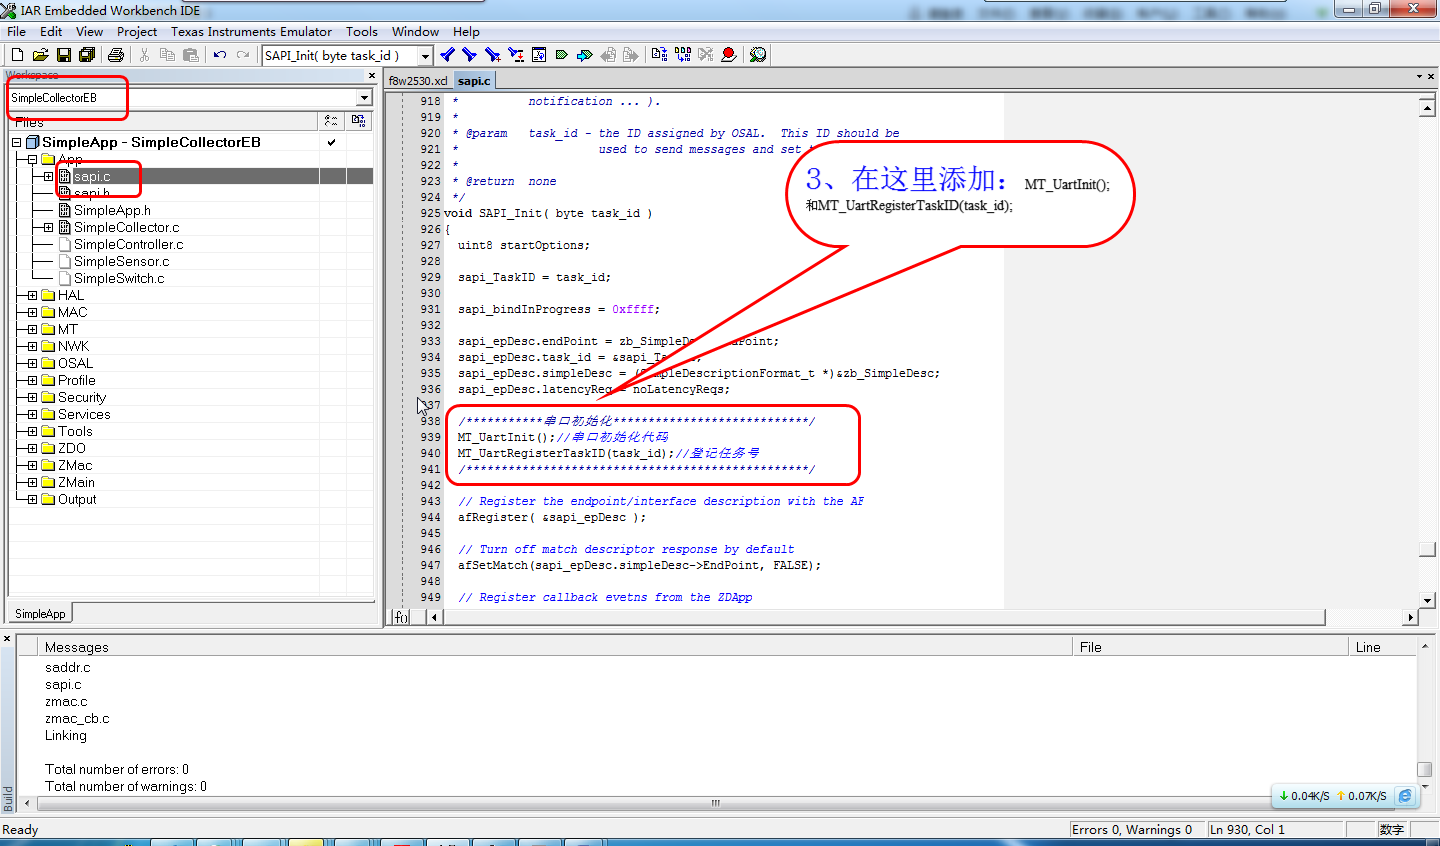This screenshot has width=1440, height=846.
Task: Toggle a breakpoint with the red icon
Action: (x=729, y=55)
